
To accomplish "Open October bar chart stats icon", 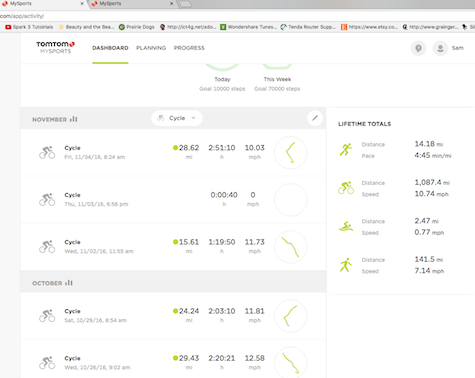I will (x=69, y=283).
